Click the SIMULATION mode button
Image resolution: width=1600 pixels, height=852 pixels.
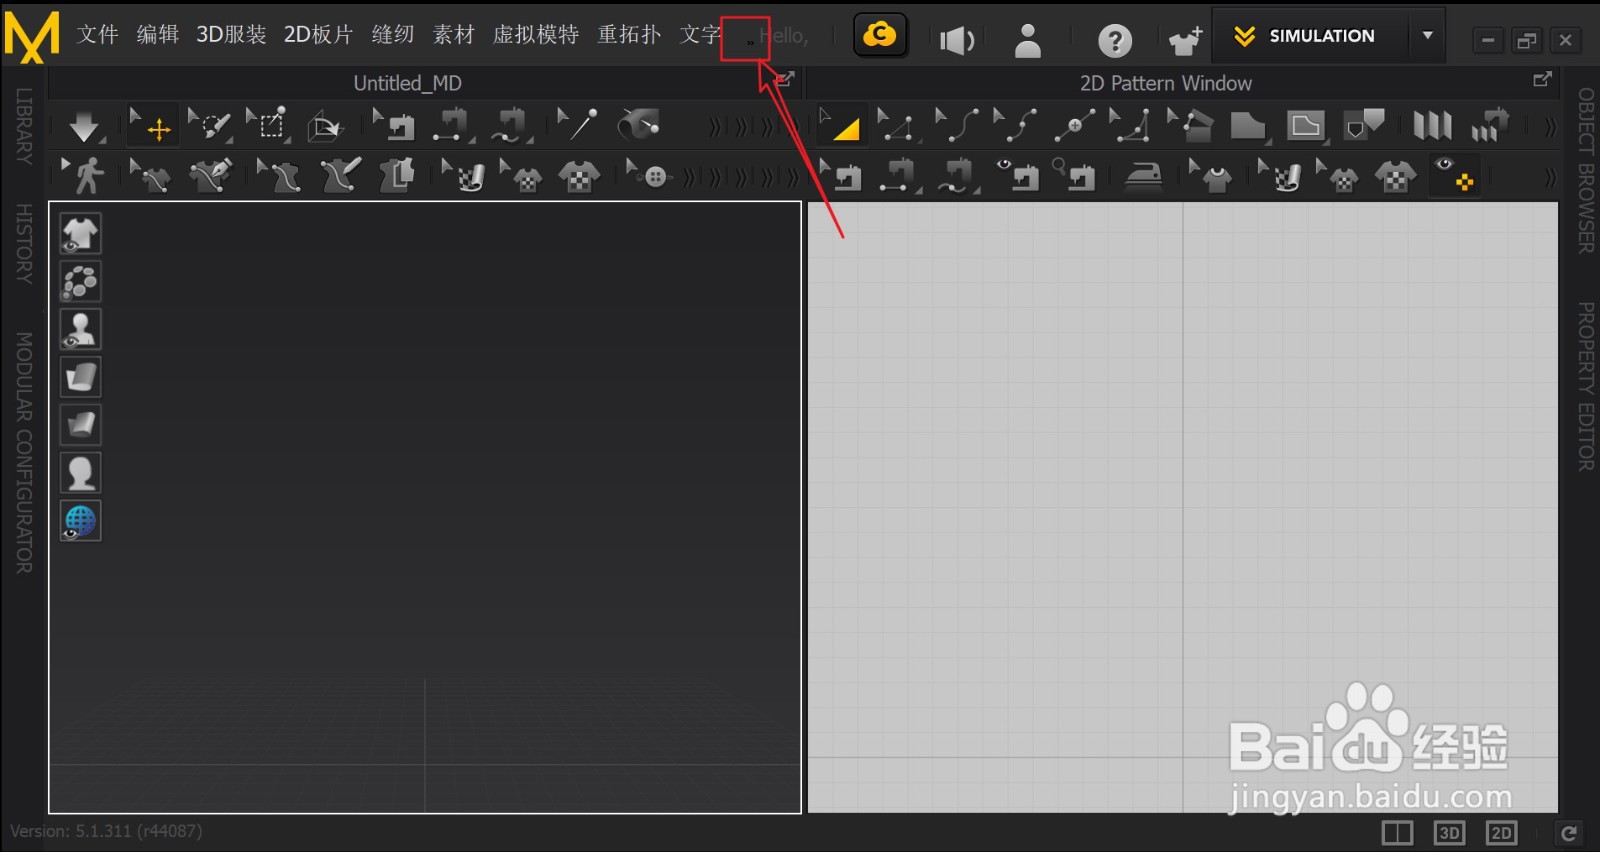1311,35
